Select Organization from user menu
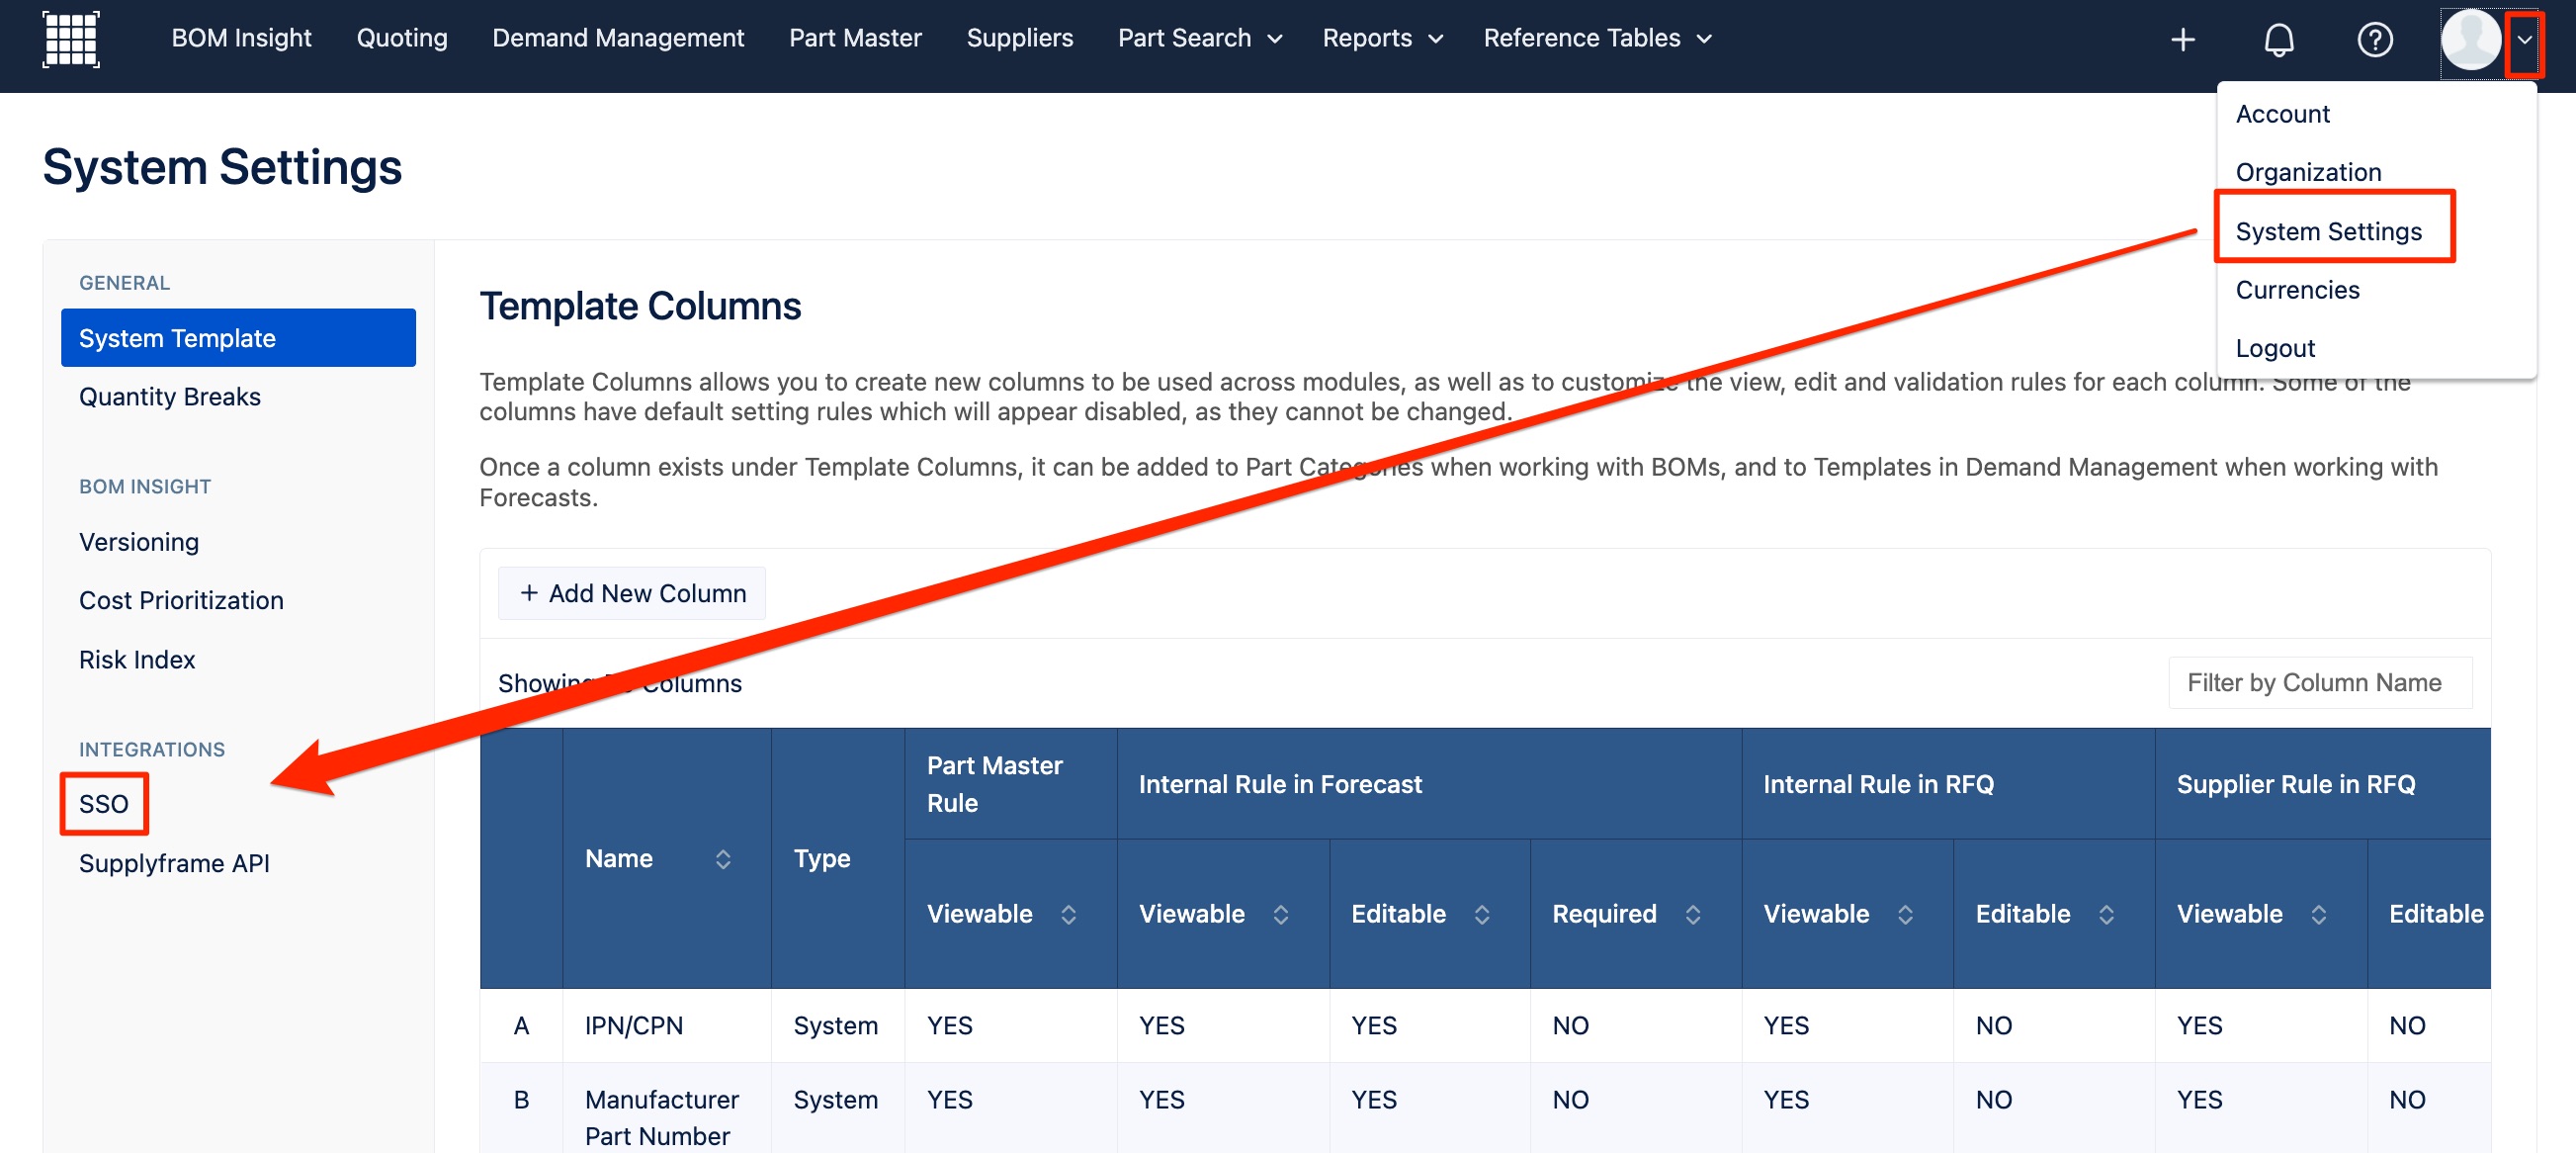 (x=2309, y=172)
